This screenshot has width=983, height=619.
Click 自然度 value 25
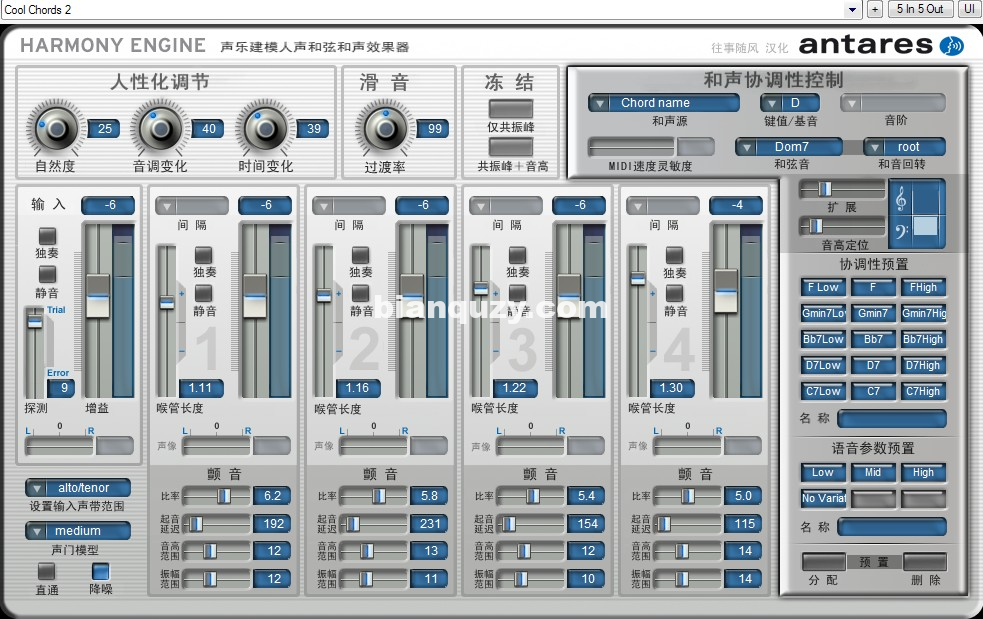[x=104, y=129]
